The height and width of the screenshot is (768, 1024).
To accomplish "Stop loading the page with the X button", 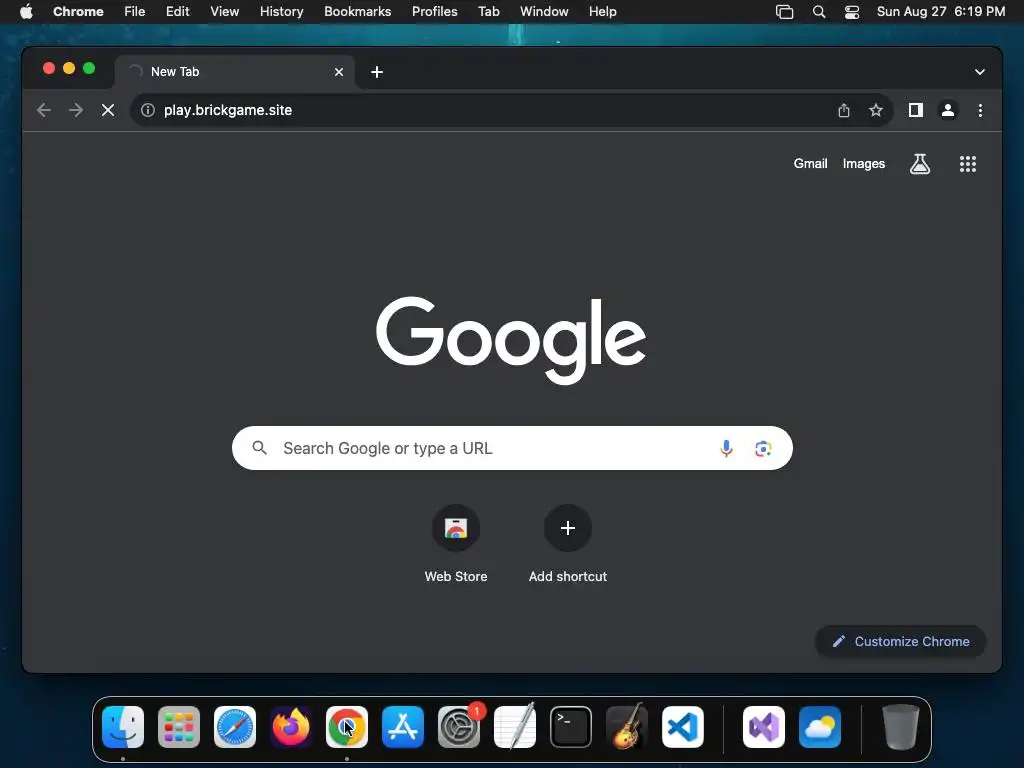I will click(x=108, y=110).
